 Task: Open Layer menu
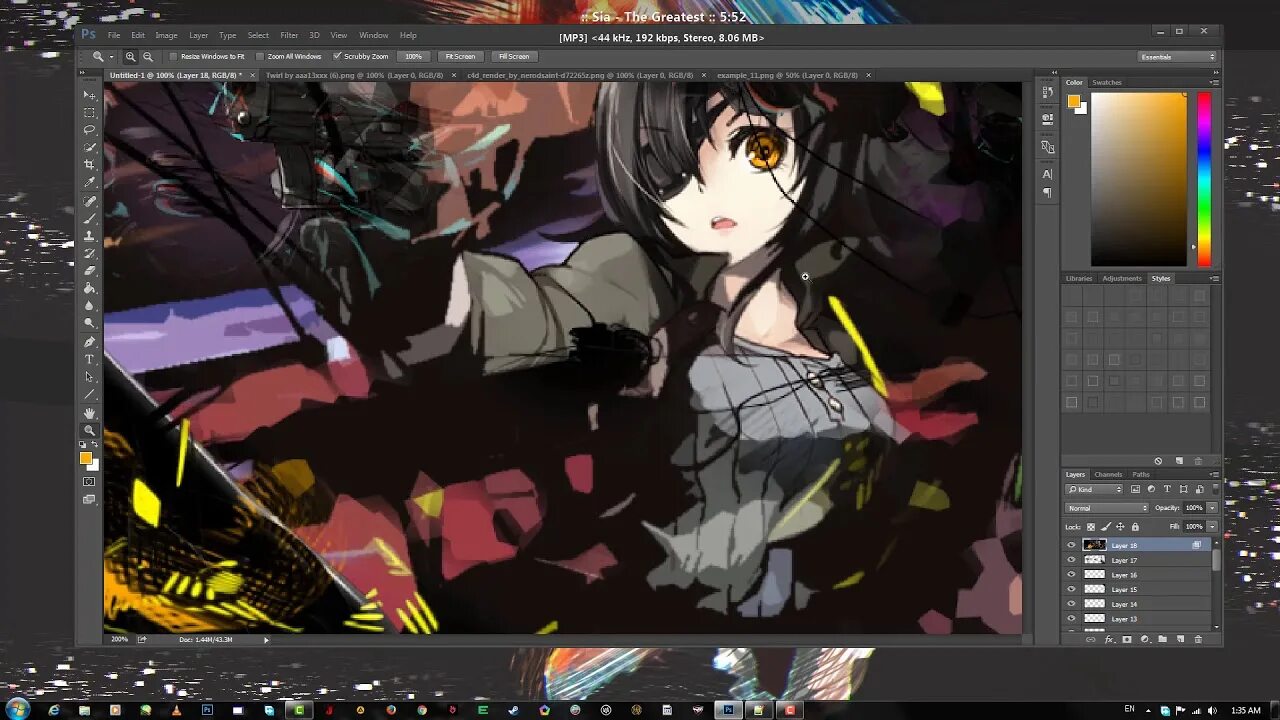click(199, 35)
